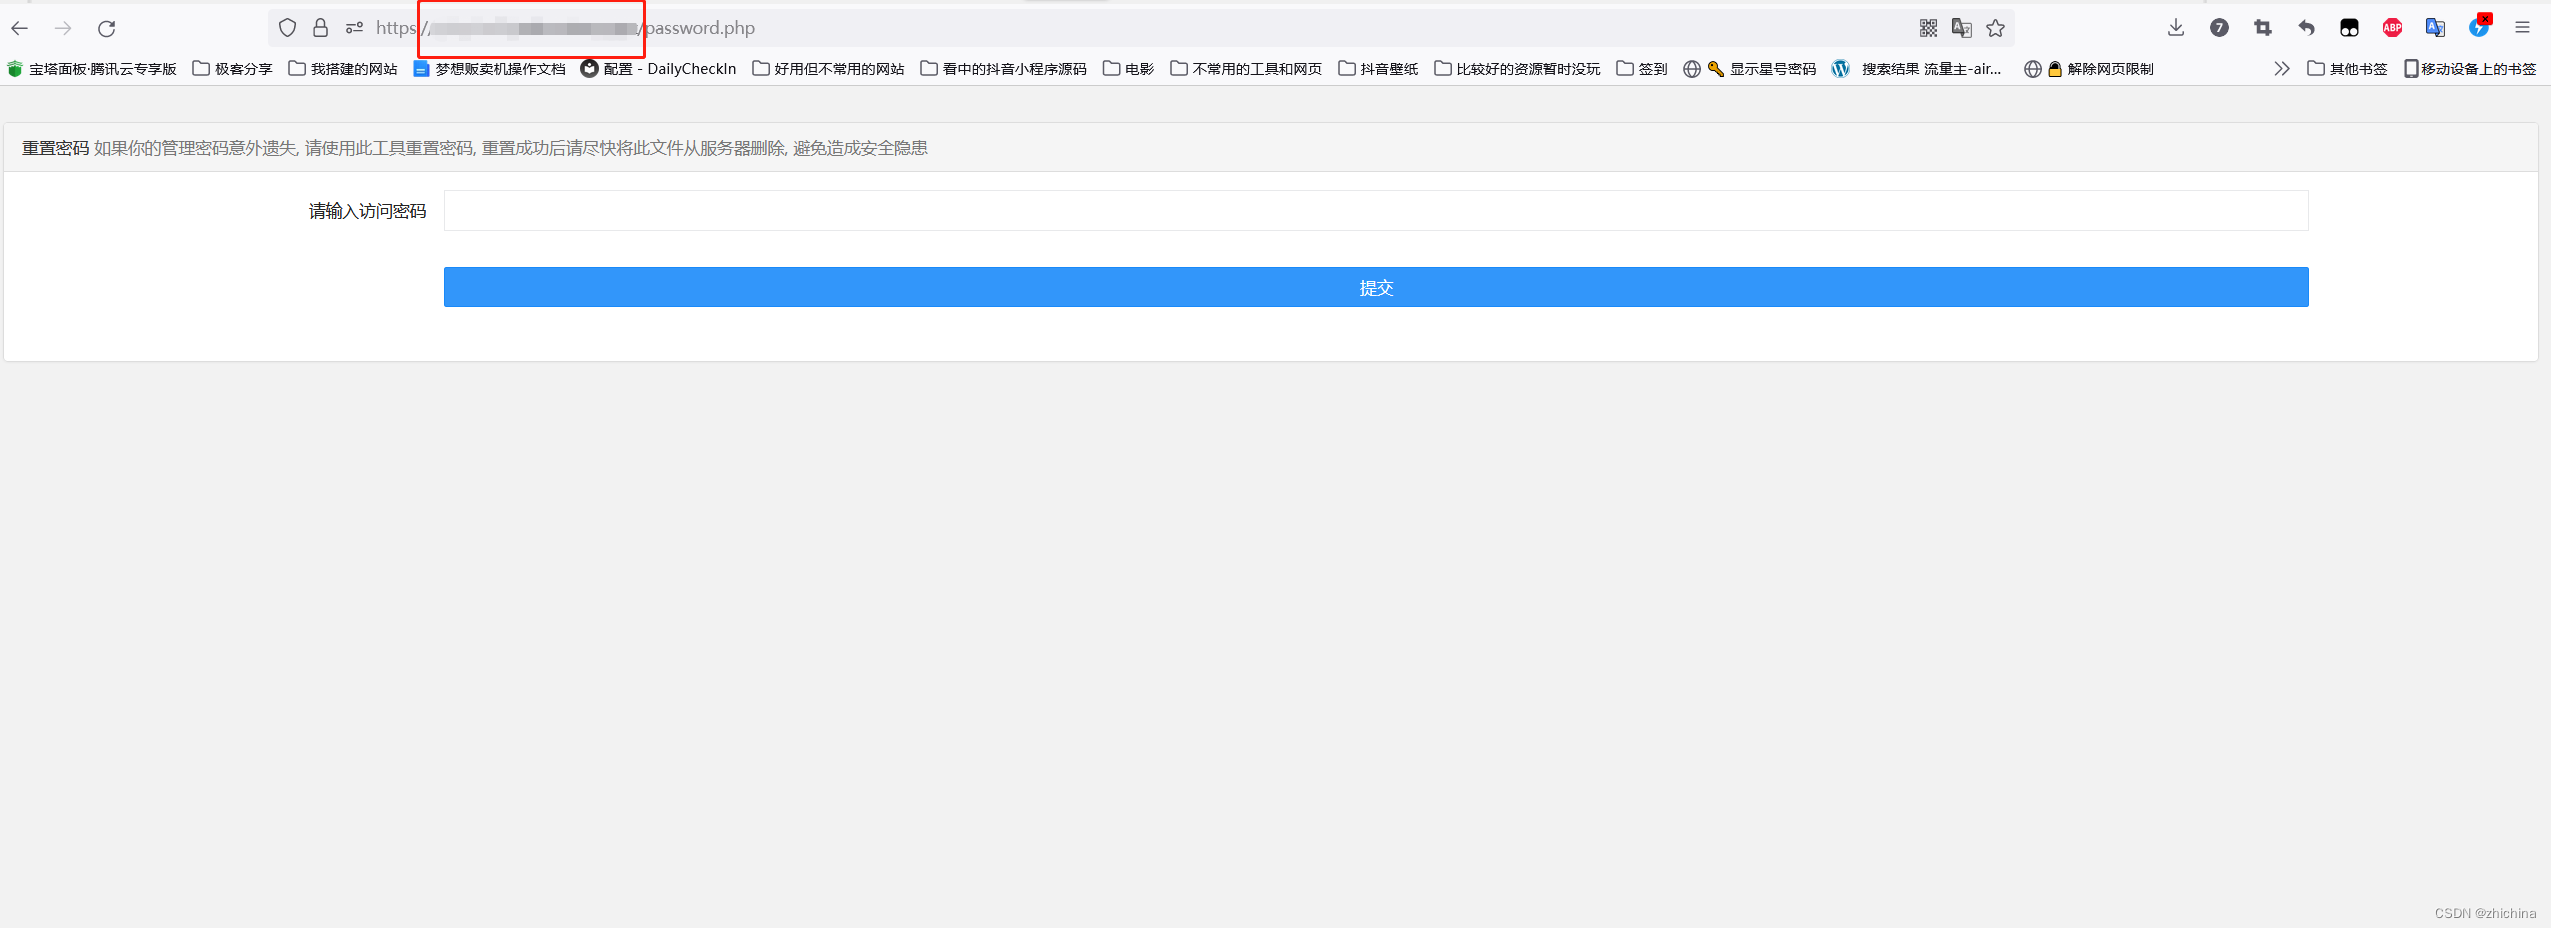Open the Firefox hamburger menu

[2522, 28]
